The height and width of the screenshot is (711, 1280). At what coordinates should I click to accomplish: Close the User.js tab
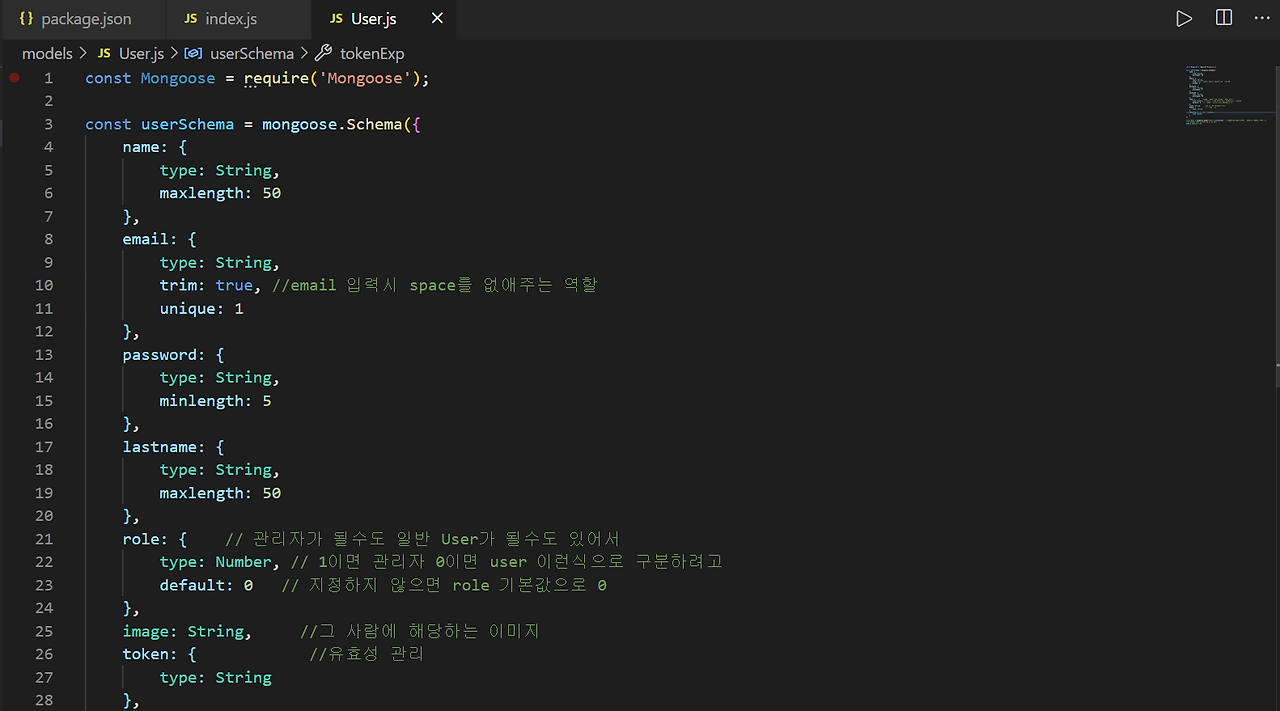click(x=436, y=17)
